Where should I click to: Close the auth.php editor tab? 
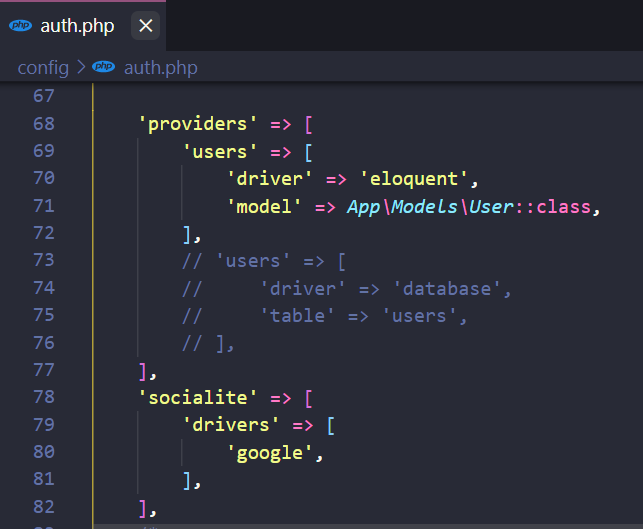click(x=146, y=26)
